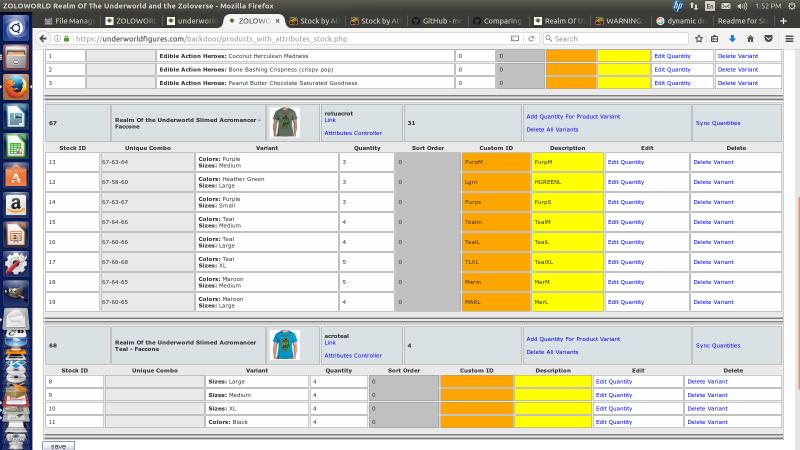Open GIMP from the dock
The height and width of the screenshot is (450, 800).
coord(16,293)
